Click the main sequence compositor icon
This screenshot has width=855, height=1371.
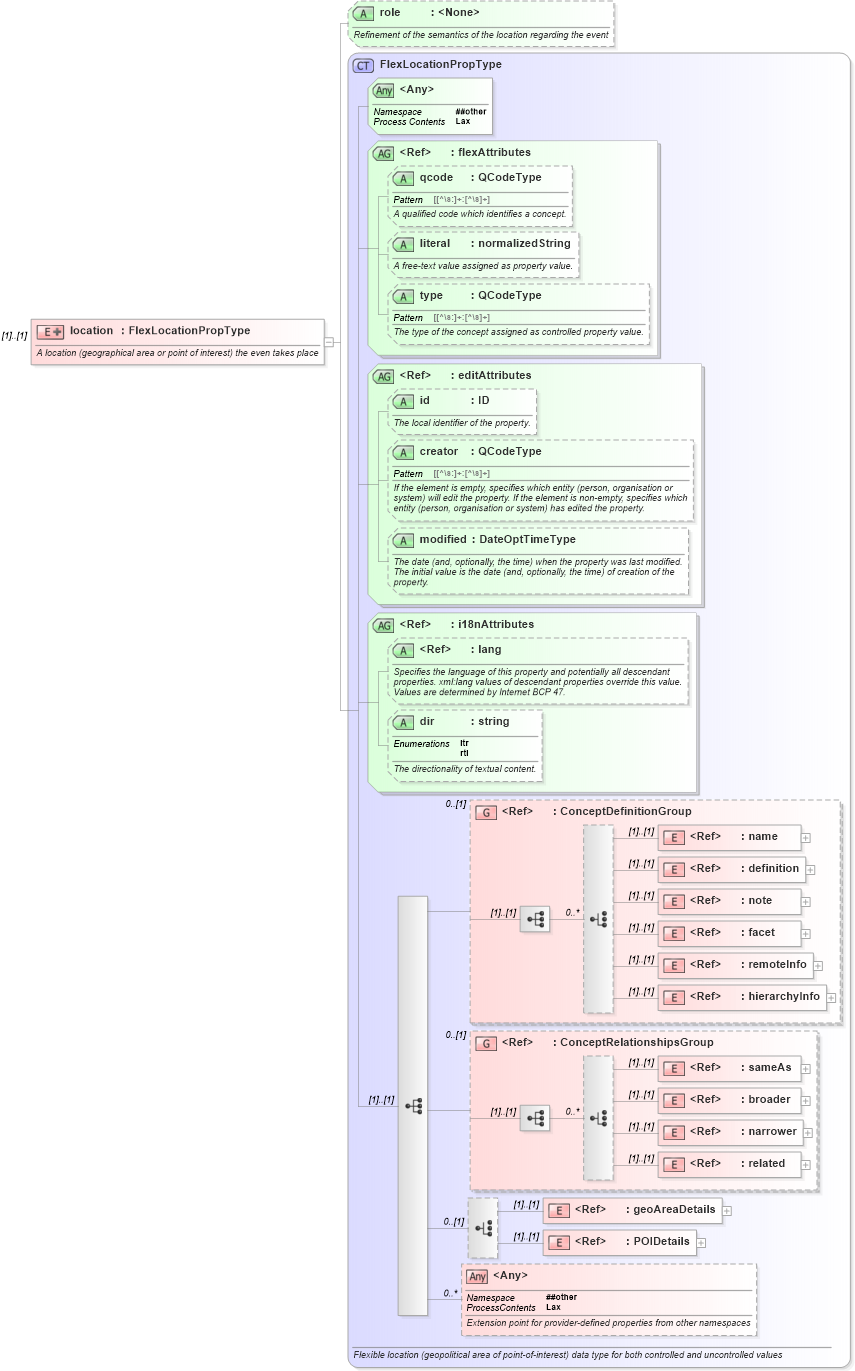pos(413,1106)
